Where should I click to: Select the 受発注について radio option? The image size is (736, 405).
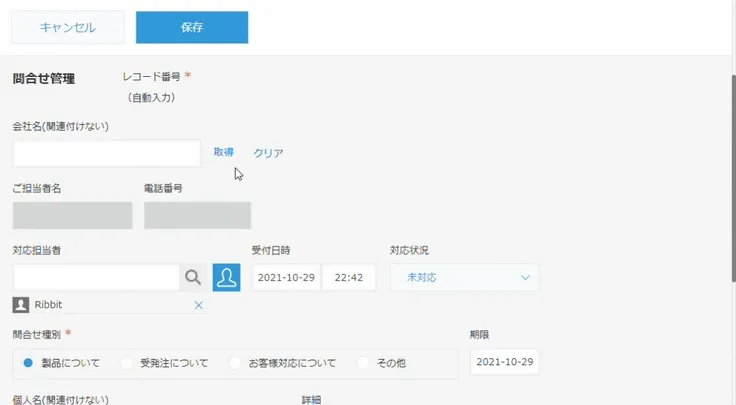point(127,363)
